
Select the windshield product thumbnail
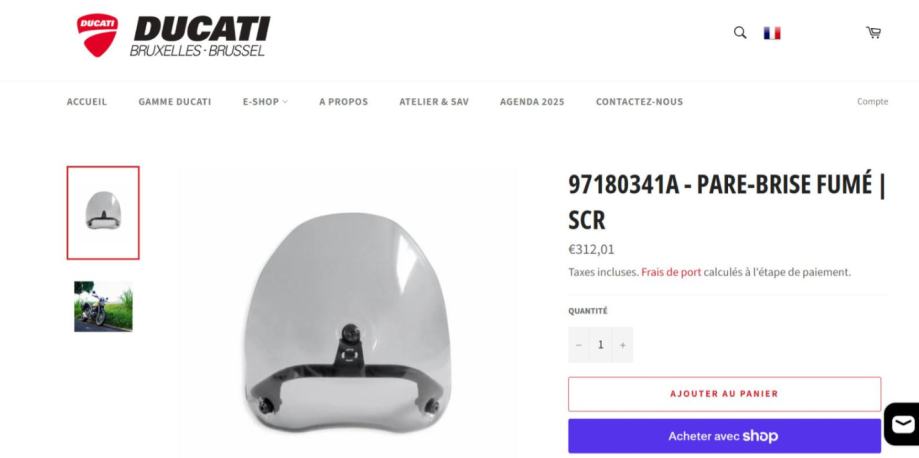click(103, 212)
